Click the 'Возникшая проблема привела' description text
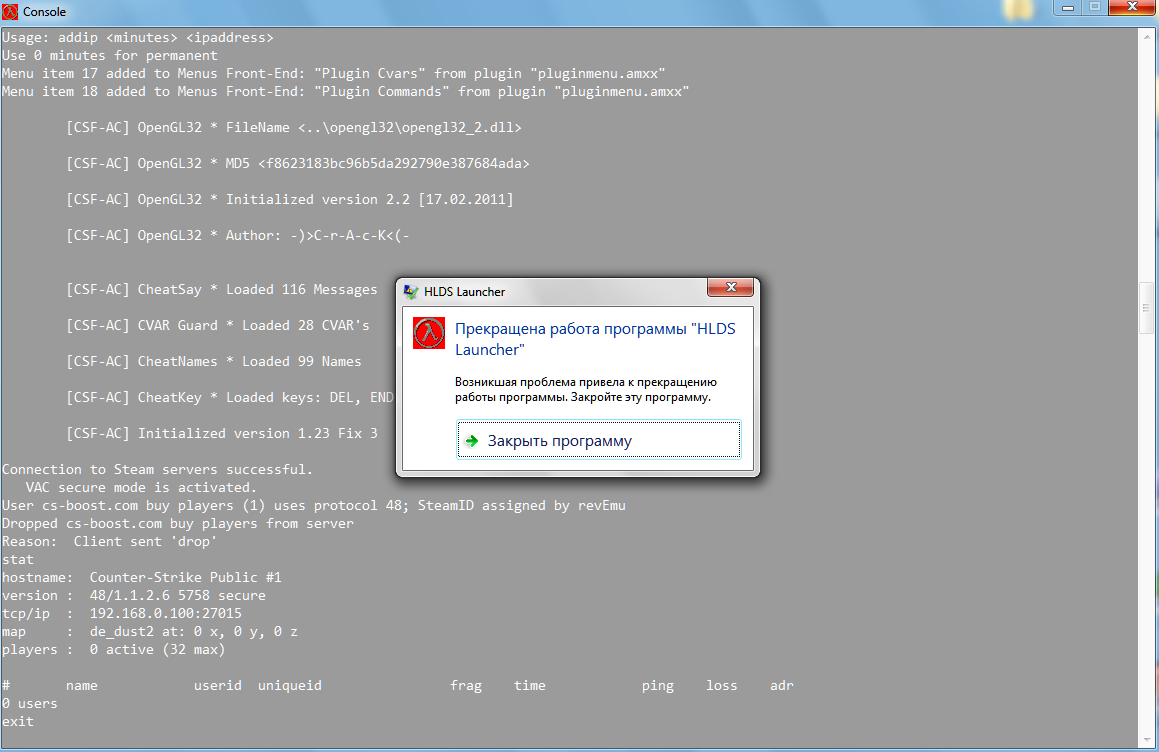 [585, 390]
